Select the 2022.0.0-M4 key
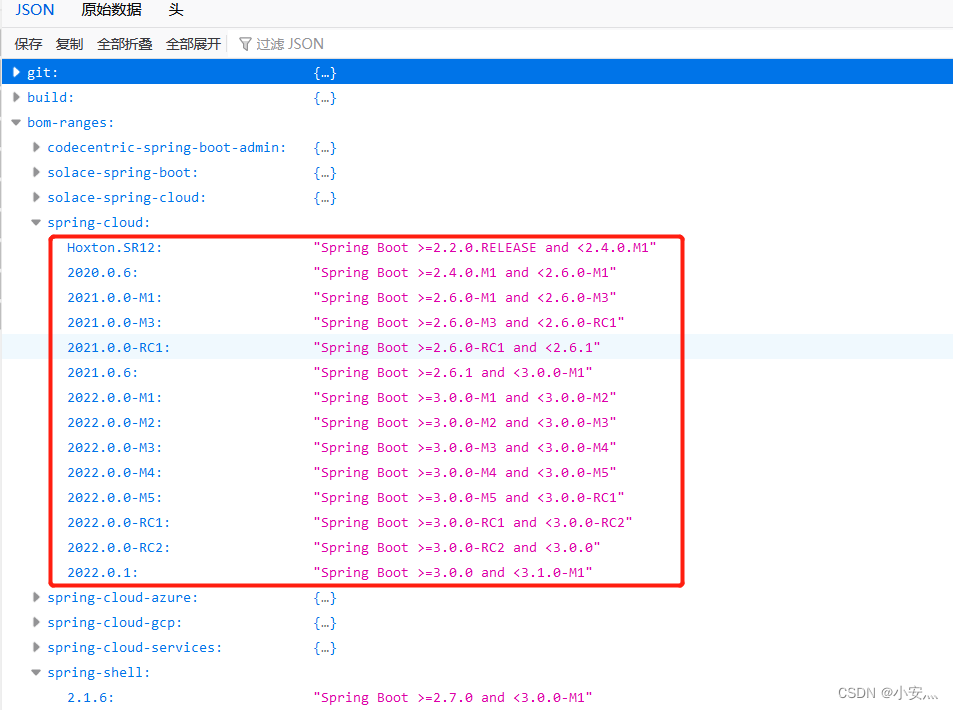 114,472
